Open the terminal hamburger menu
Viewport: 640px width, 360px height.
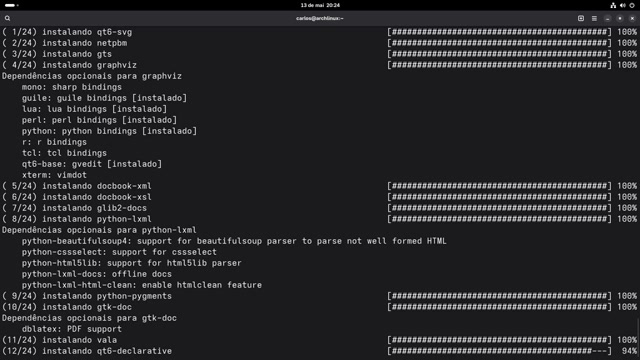[x=594, y=18]
